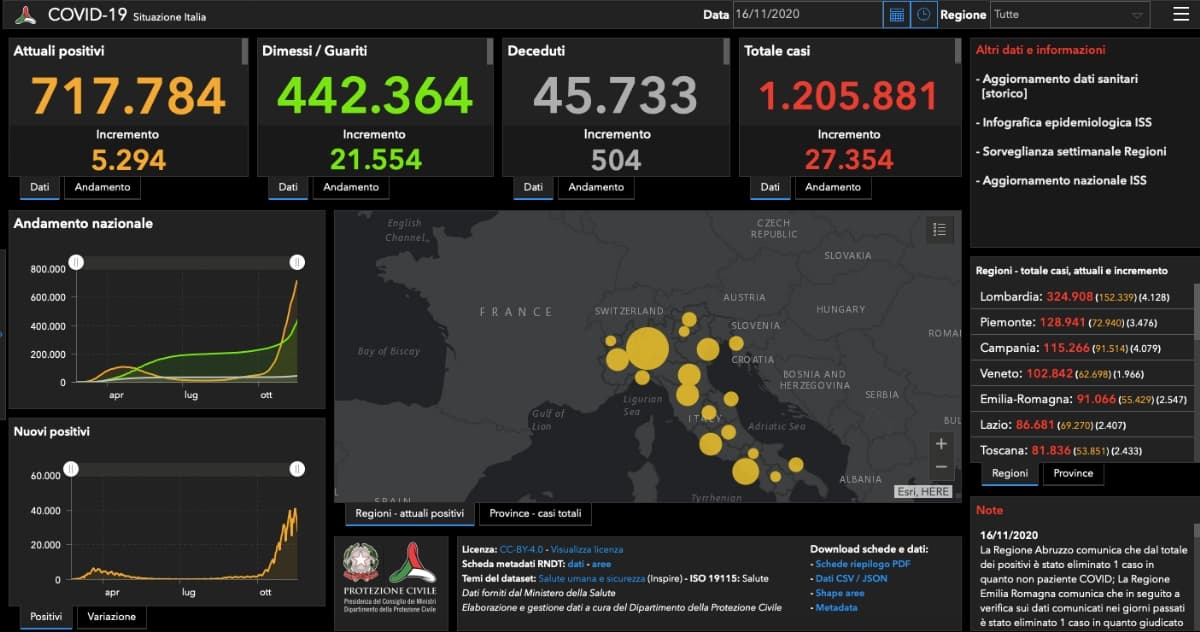Switch the chart to Variazione
This screenshot has height=632, width=1200.
[111, 617]
